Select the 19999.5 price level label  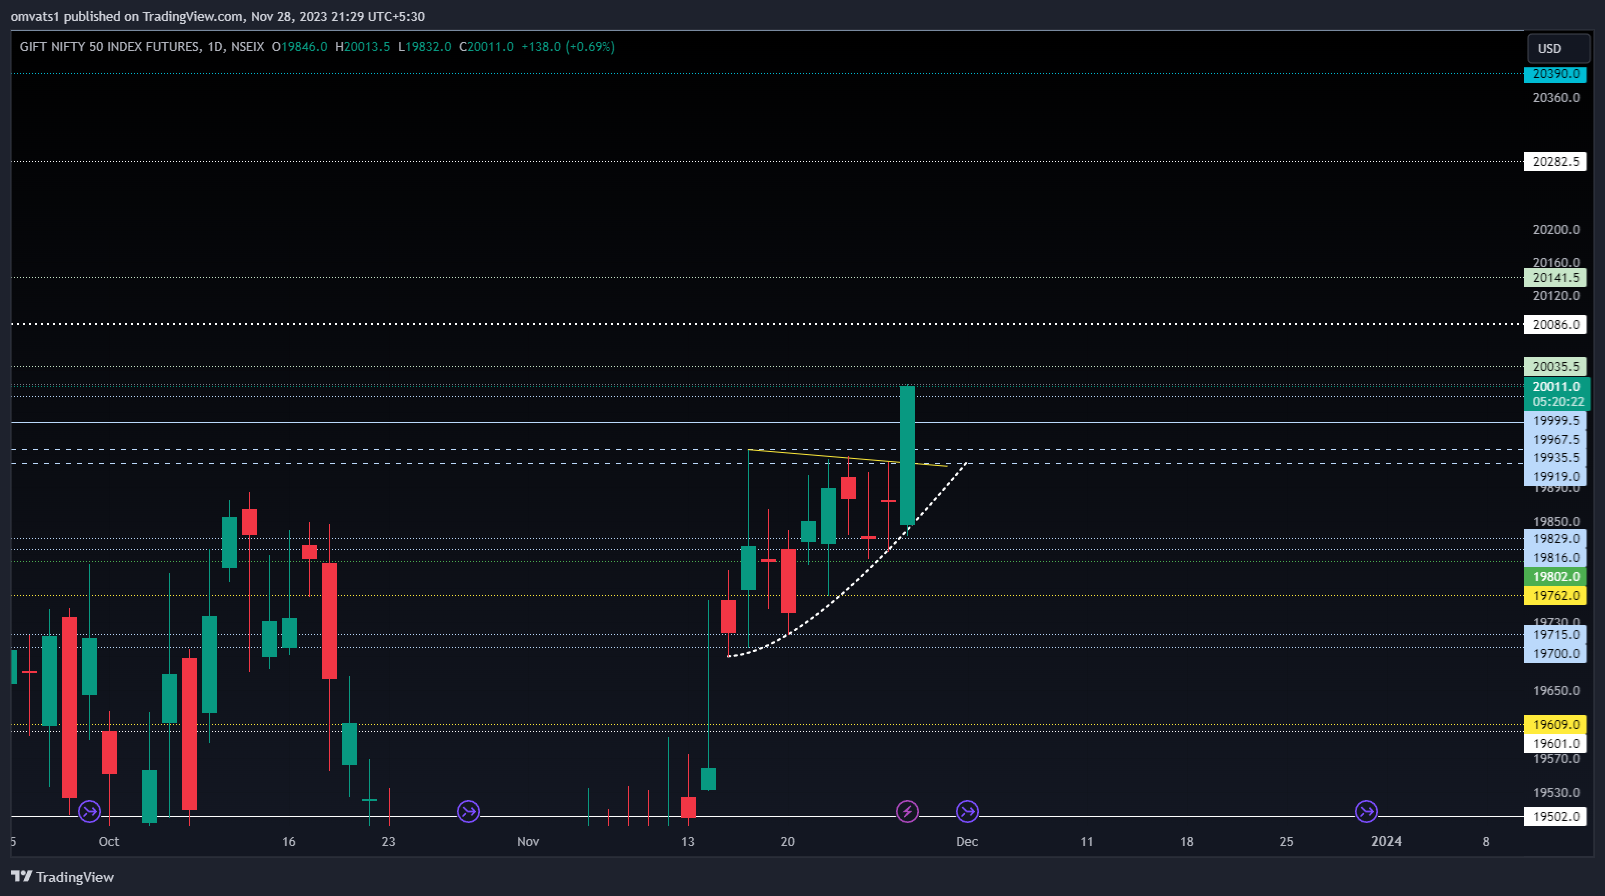tap(1555, 421)
